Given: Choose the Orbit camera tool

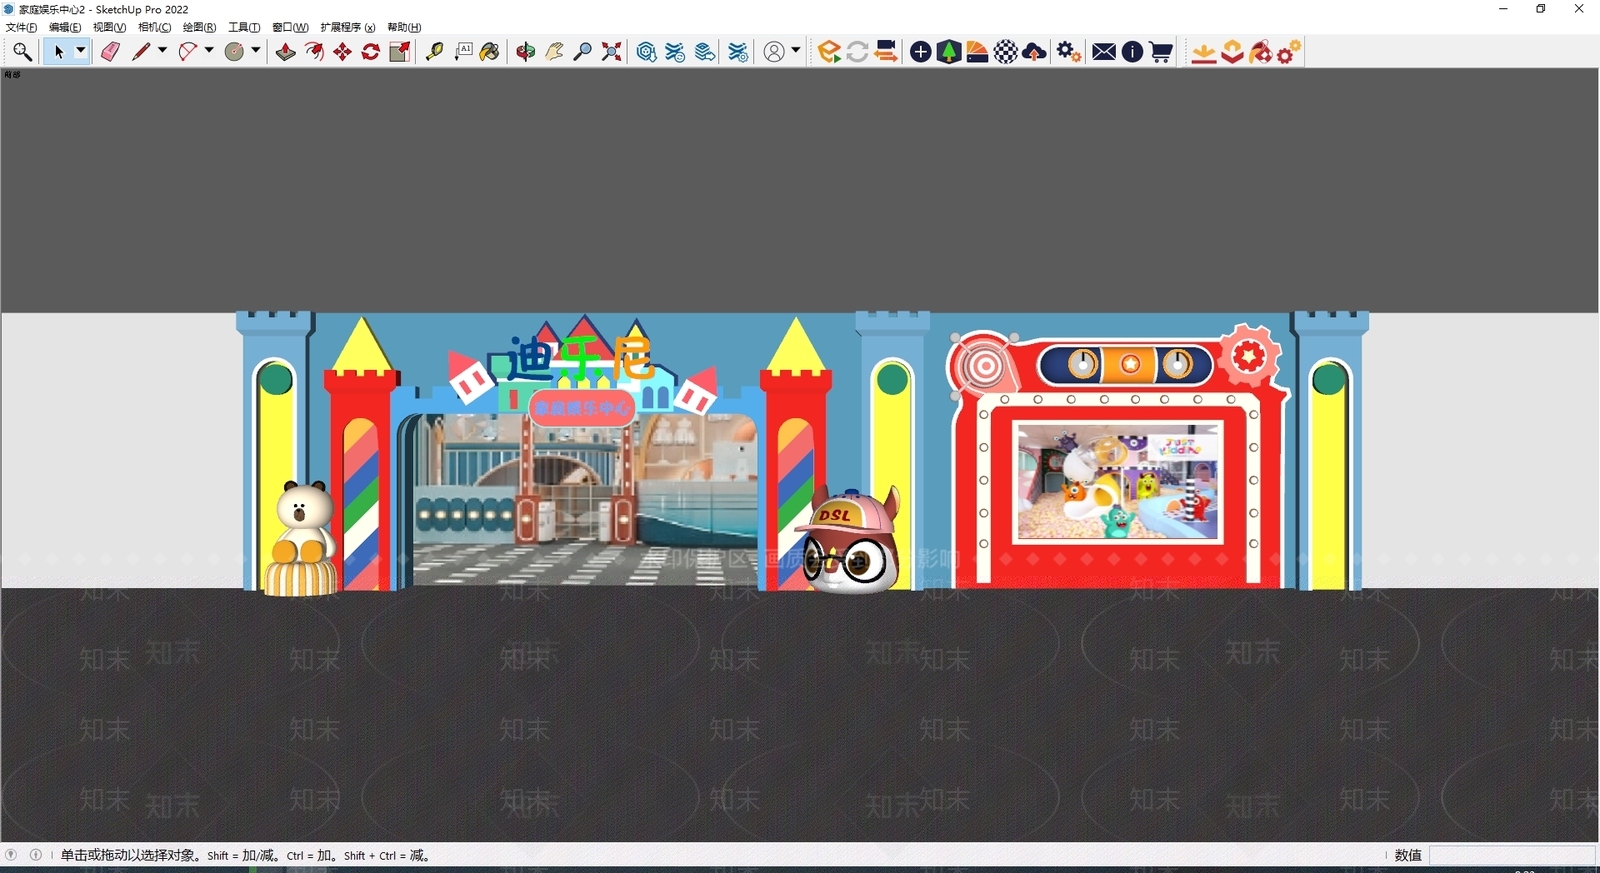Looking at the screenshot, I should pyautogui.click(x=526, y=52).
